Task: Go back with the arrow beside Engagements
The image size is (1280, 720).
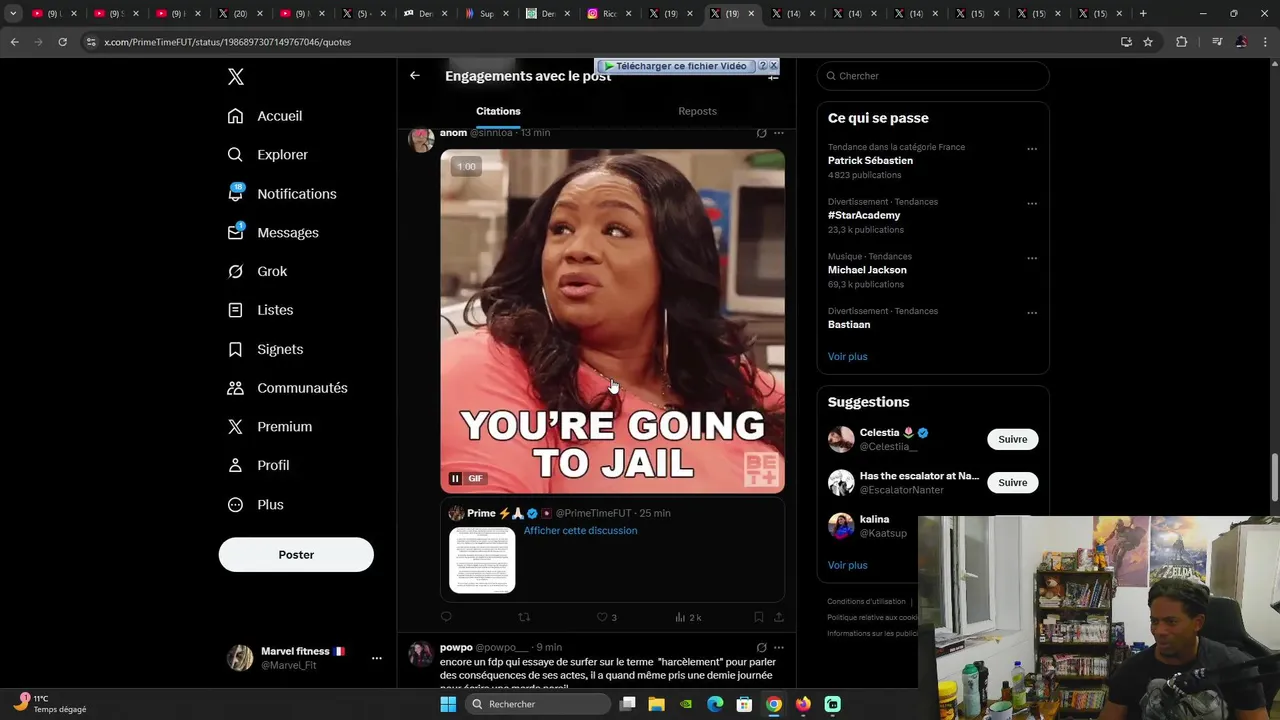Action: (x=415, y=76)
